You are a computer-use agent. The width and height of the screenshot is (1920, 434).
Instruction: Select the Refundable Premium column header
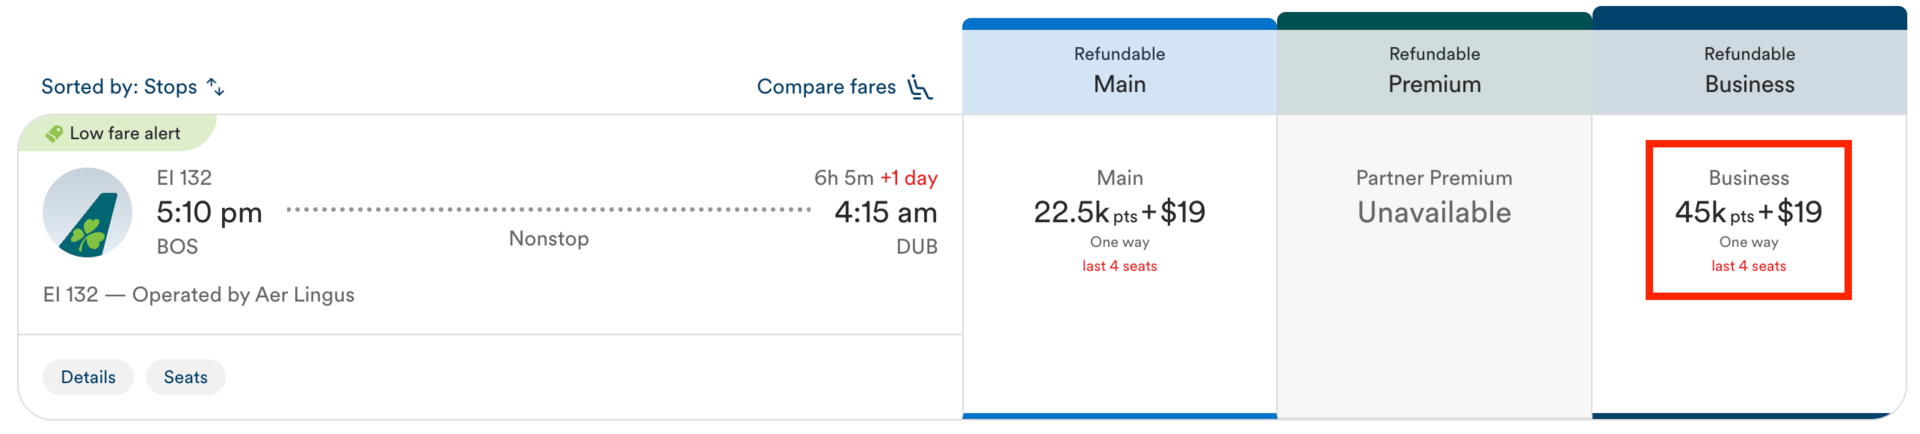1434,70
